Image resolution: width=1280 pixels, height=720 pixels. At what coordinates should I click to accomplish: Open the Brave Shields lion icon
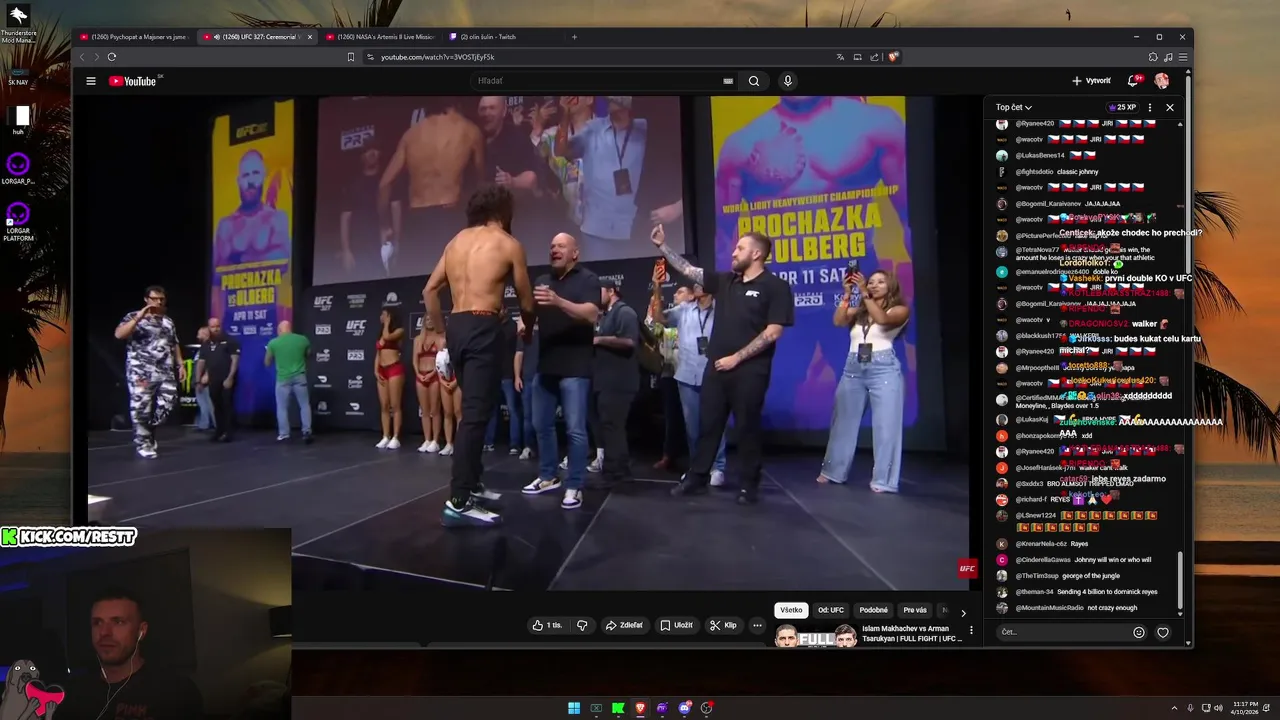click(893, 57)
